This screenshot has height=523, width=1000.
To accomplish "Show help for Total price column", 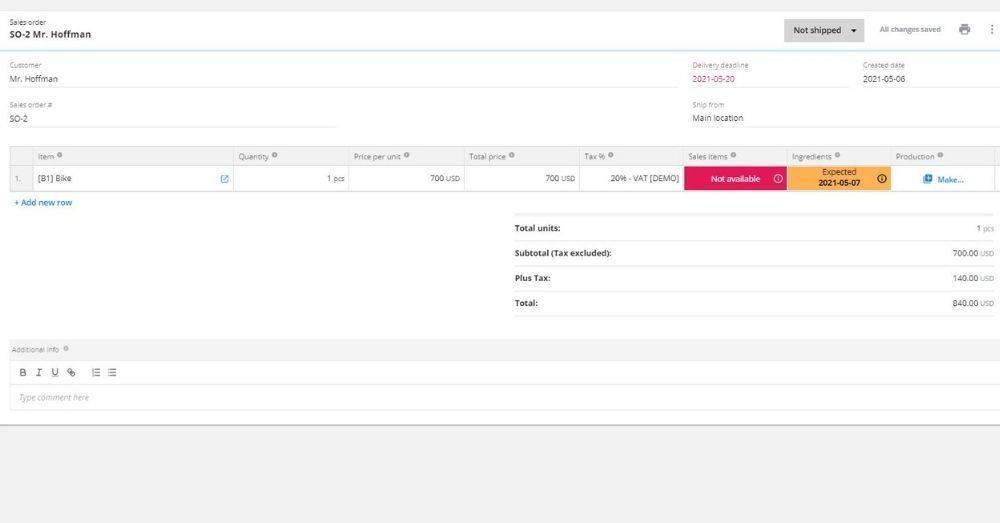I will pyautogui.click(x=511, y=155).
